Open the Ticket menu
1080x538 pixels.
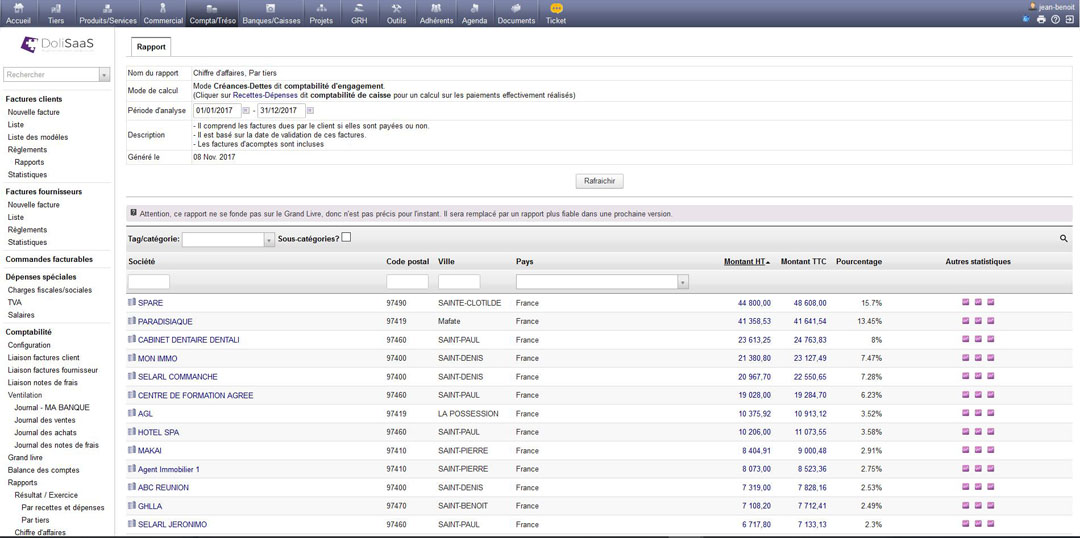[x=556, y=14]
